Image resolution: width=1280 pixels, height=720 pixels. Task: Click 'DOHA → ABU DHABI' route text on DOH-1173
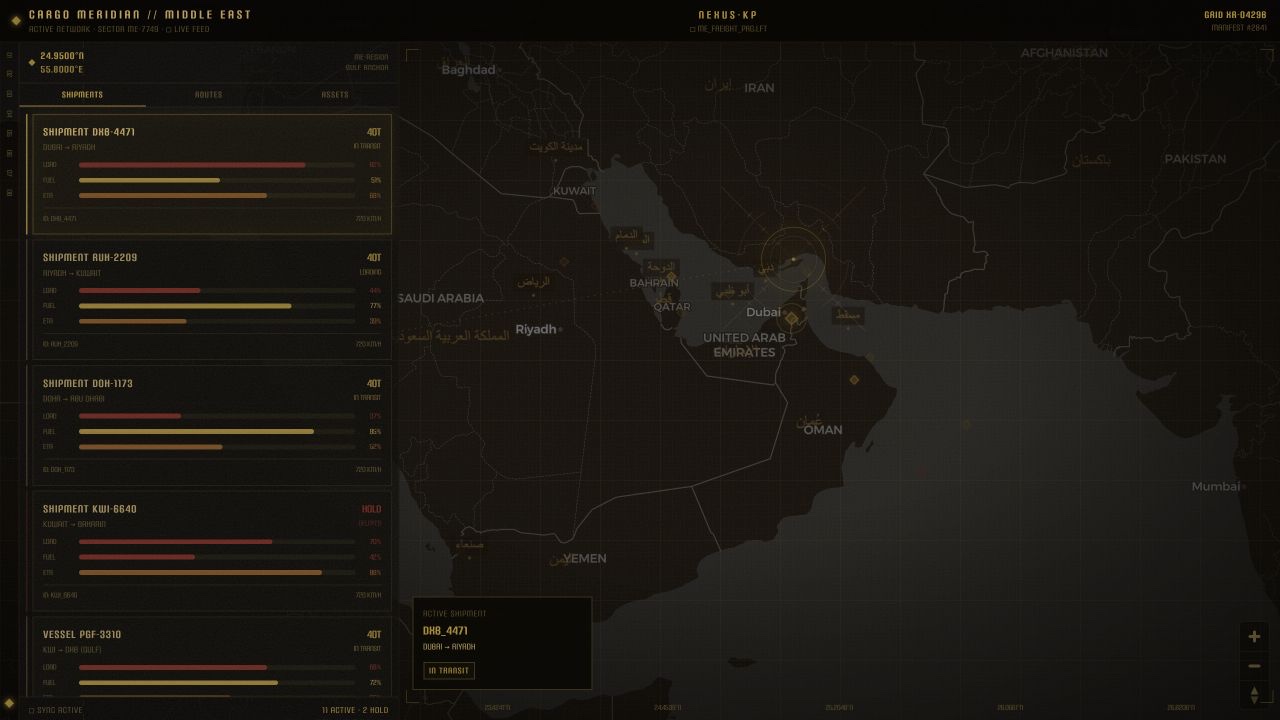pos(73,398)
